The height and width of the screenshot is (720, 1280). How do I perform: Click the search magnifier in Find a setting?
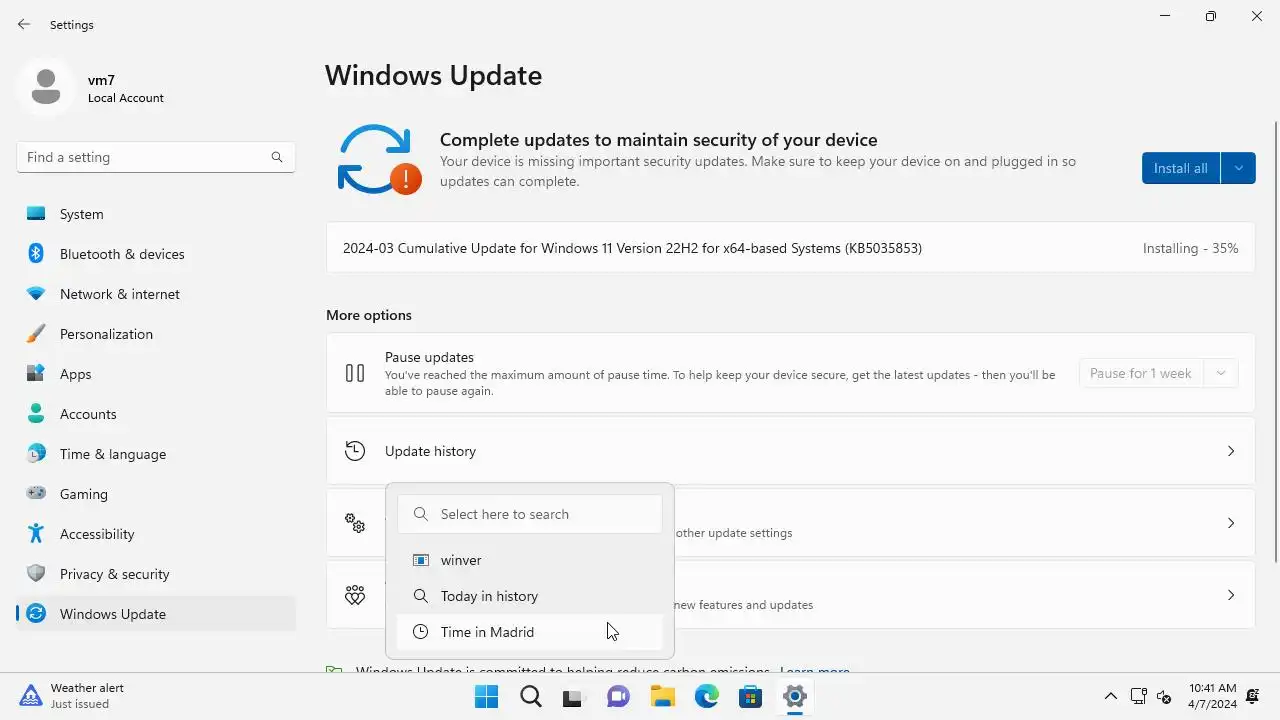tap(277, 157)
